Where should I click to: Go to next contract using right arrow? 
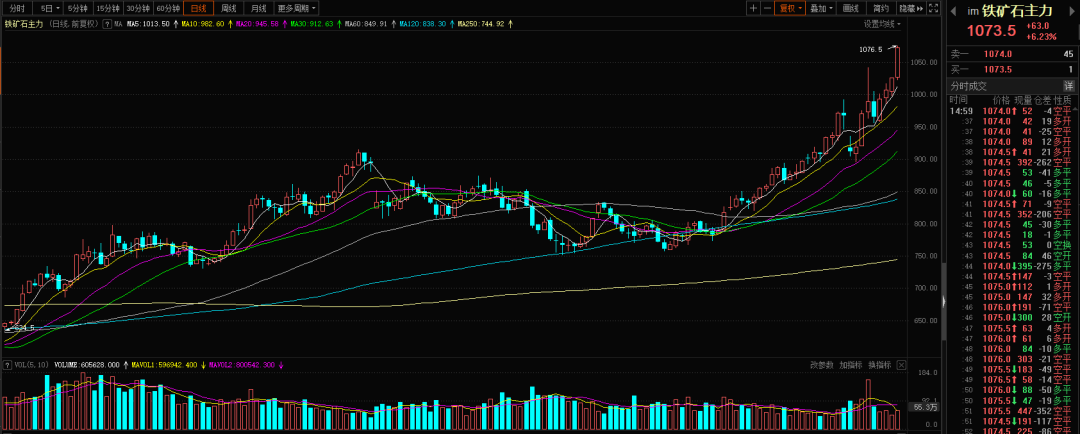1072,10
